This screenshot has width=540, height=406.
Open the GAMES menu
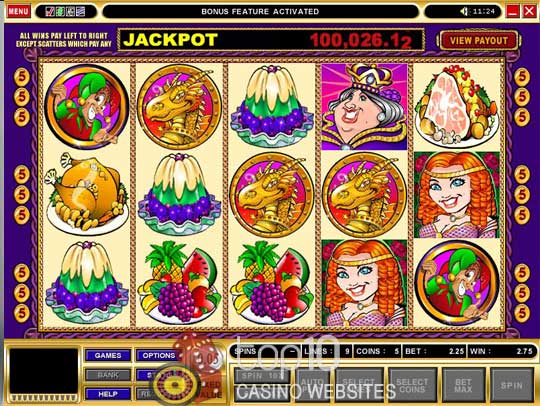(108, 355)
